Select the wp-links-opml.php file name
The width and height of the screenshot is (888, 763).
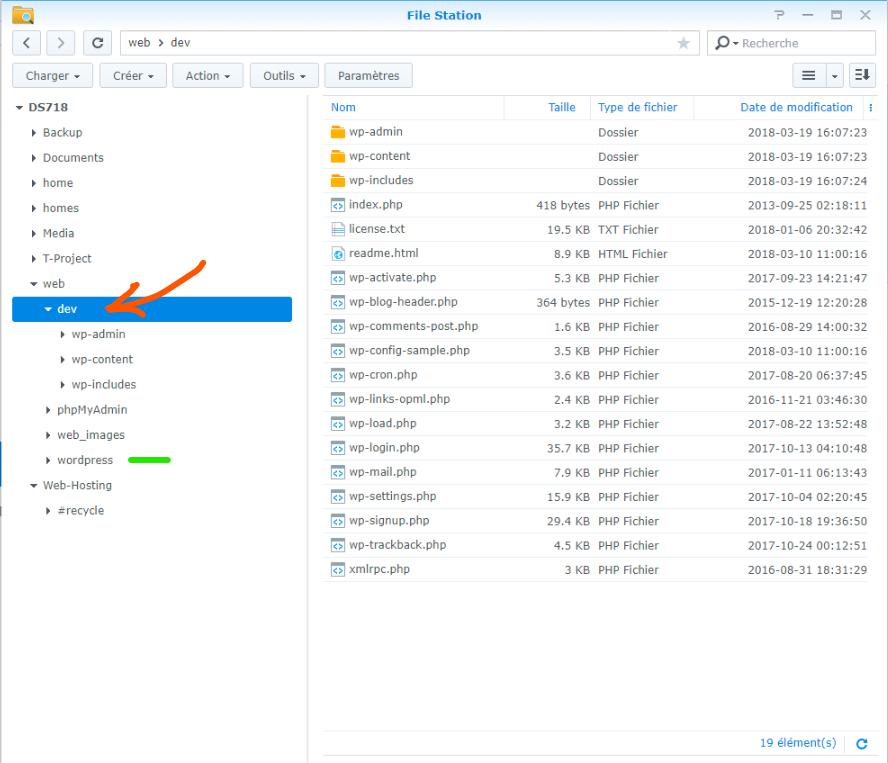tap(399, 399)
